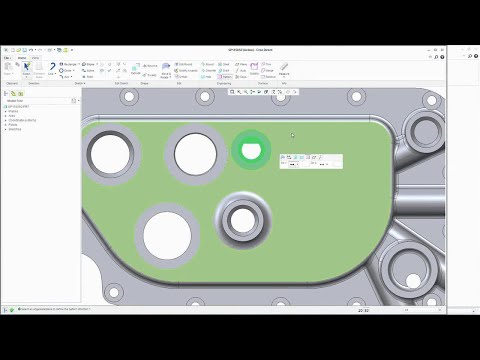
Task: Click the Hole engineering tool
Action: tap(206, 77)
